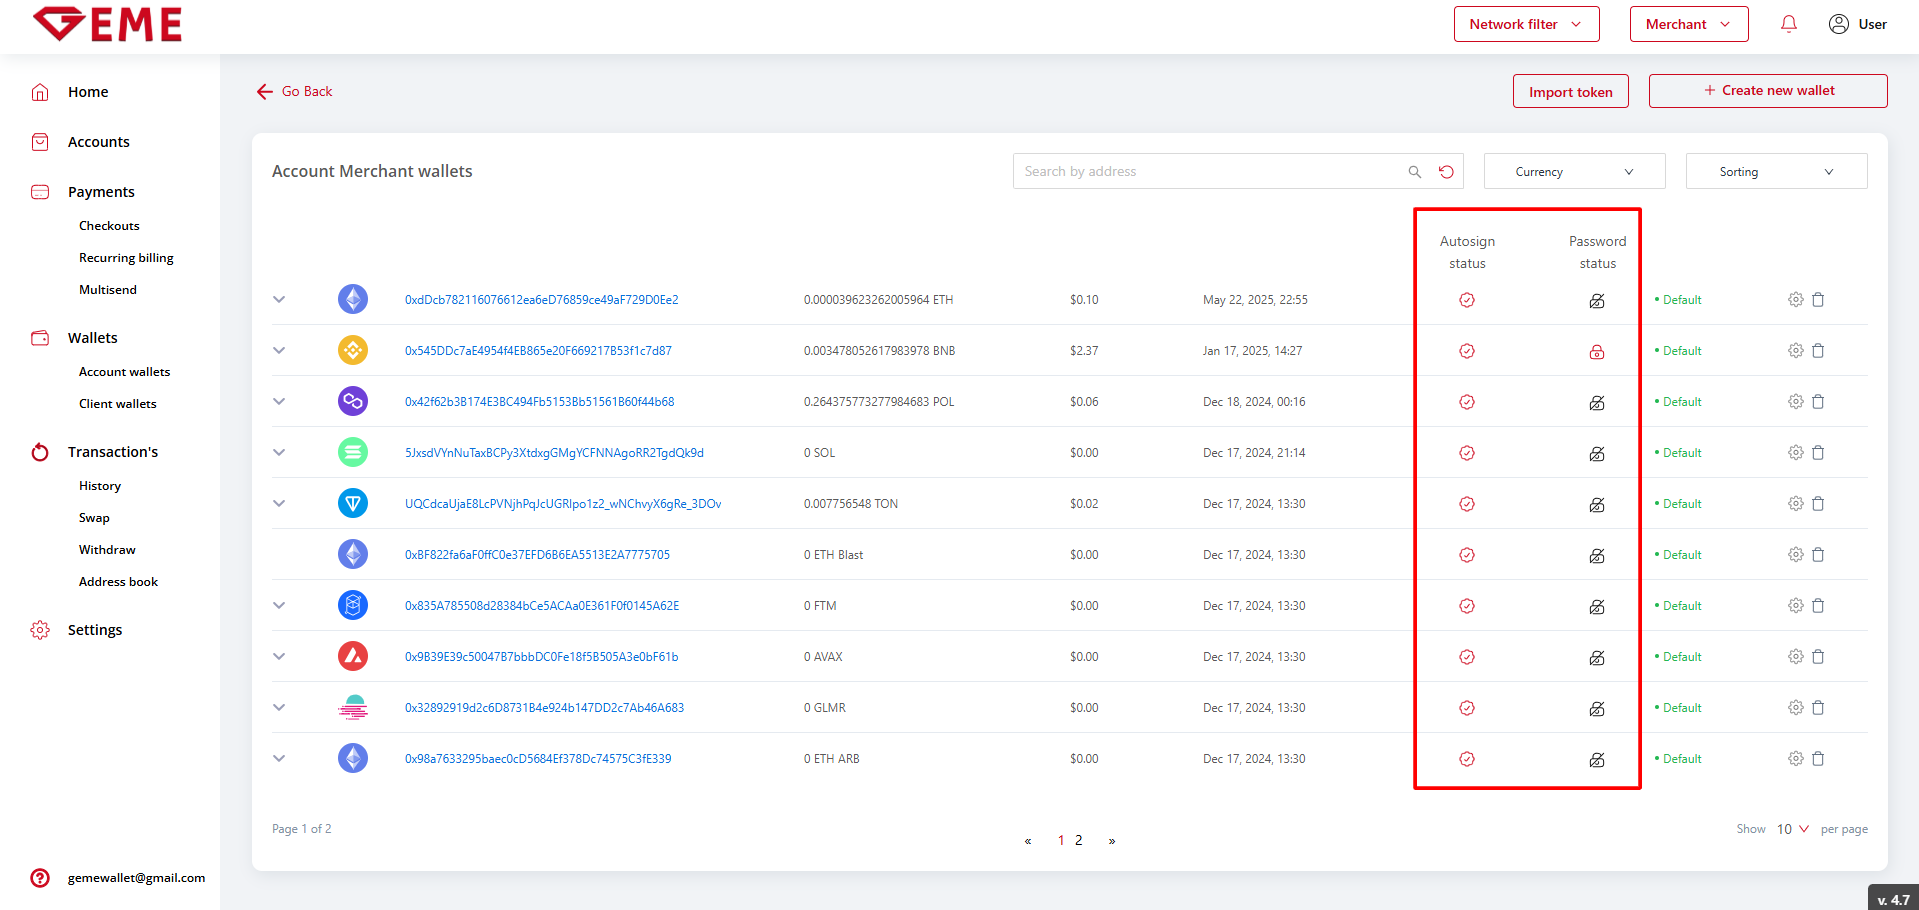Click the Create new wallet button
The height and width of the screenshot is (910, 1919).
click(1767, 91)
